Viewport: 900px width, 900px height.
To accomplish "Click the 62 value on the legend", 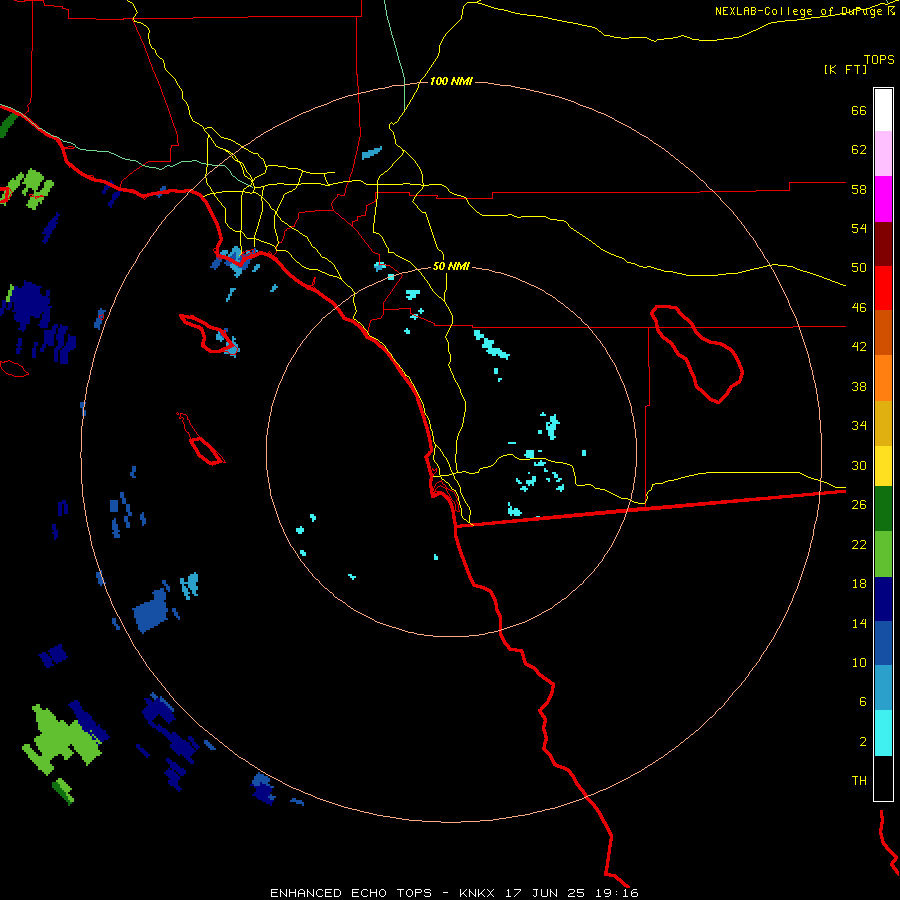I will [x=859, y=150].
